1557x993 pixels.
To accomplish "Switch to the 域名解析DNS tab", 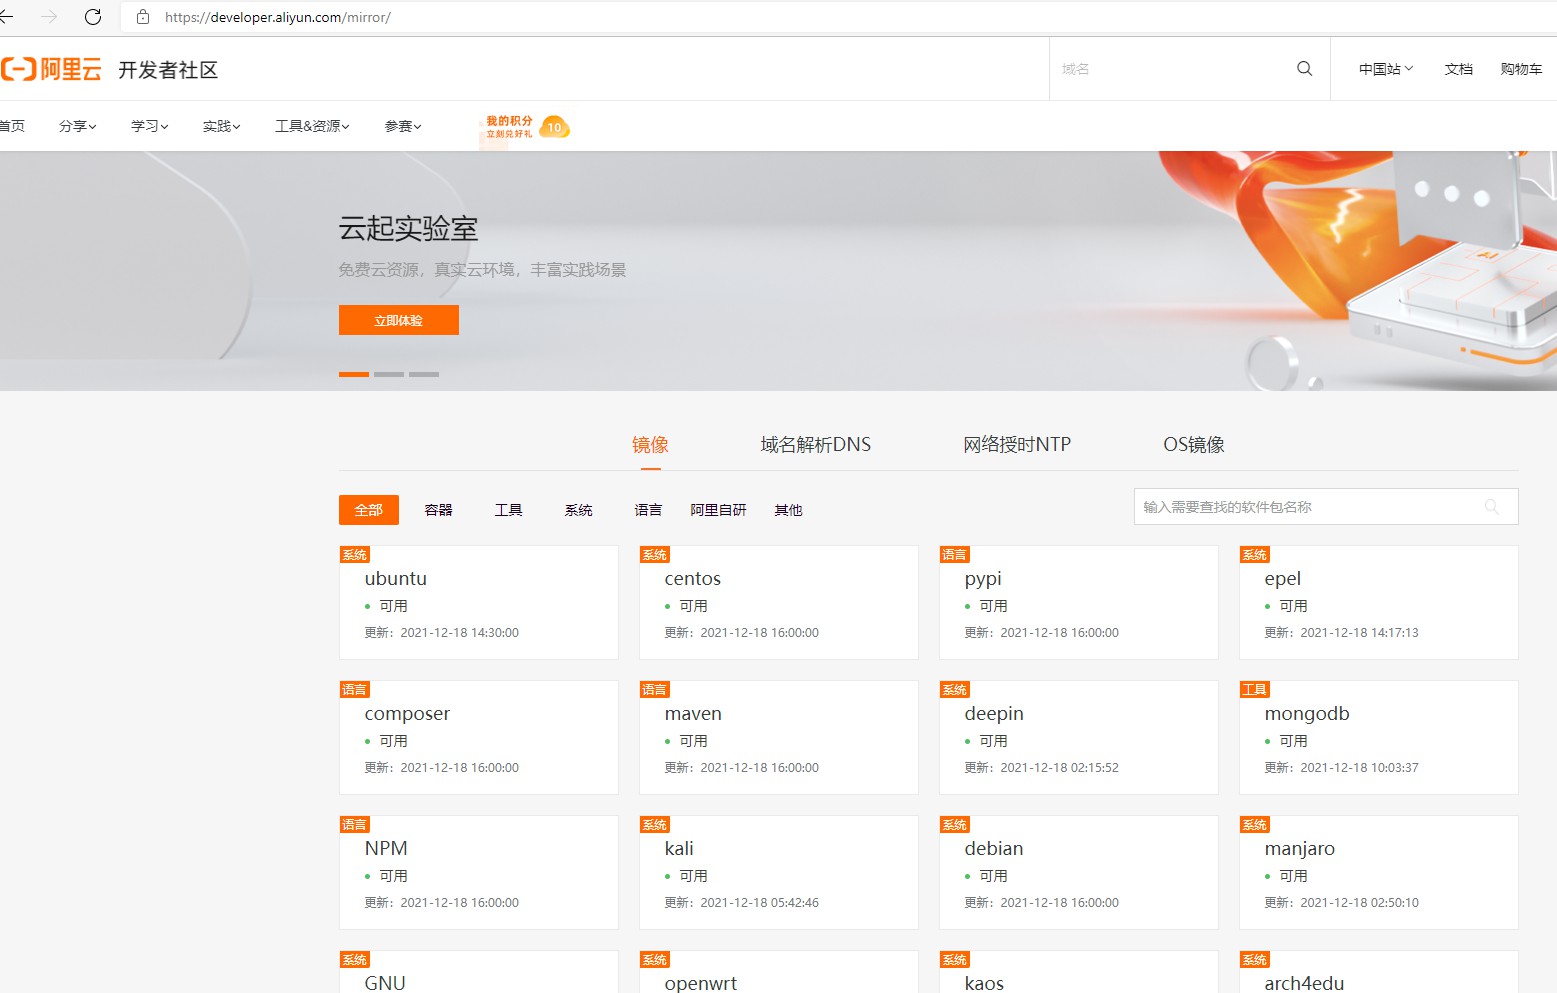I will click(816, 444).
